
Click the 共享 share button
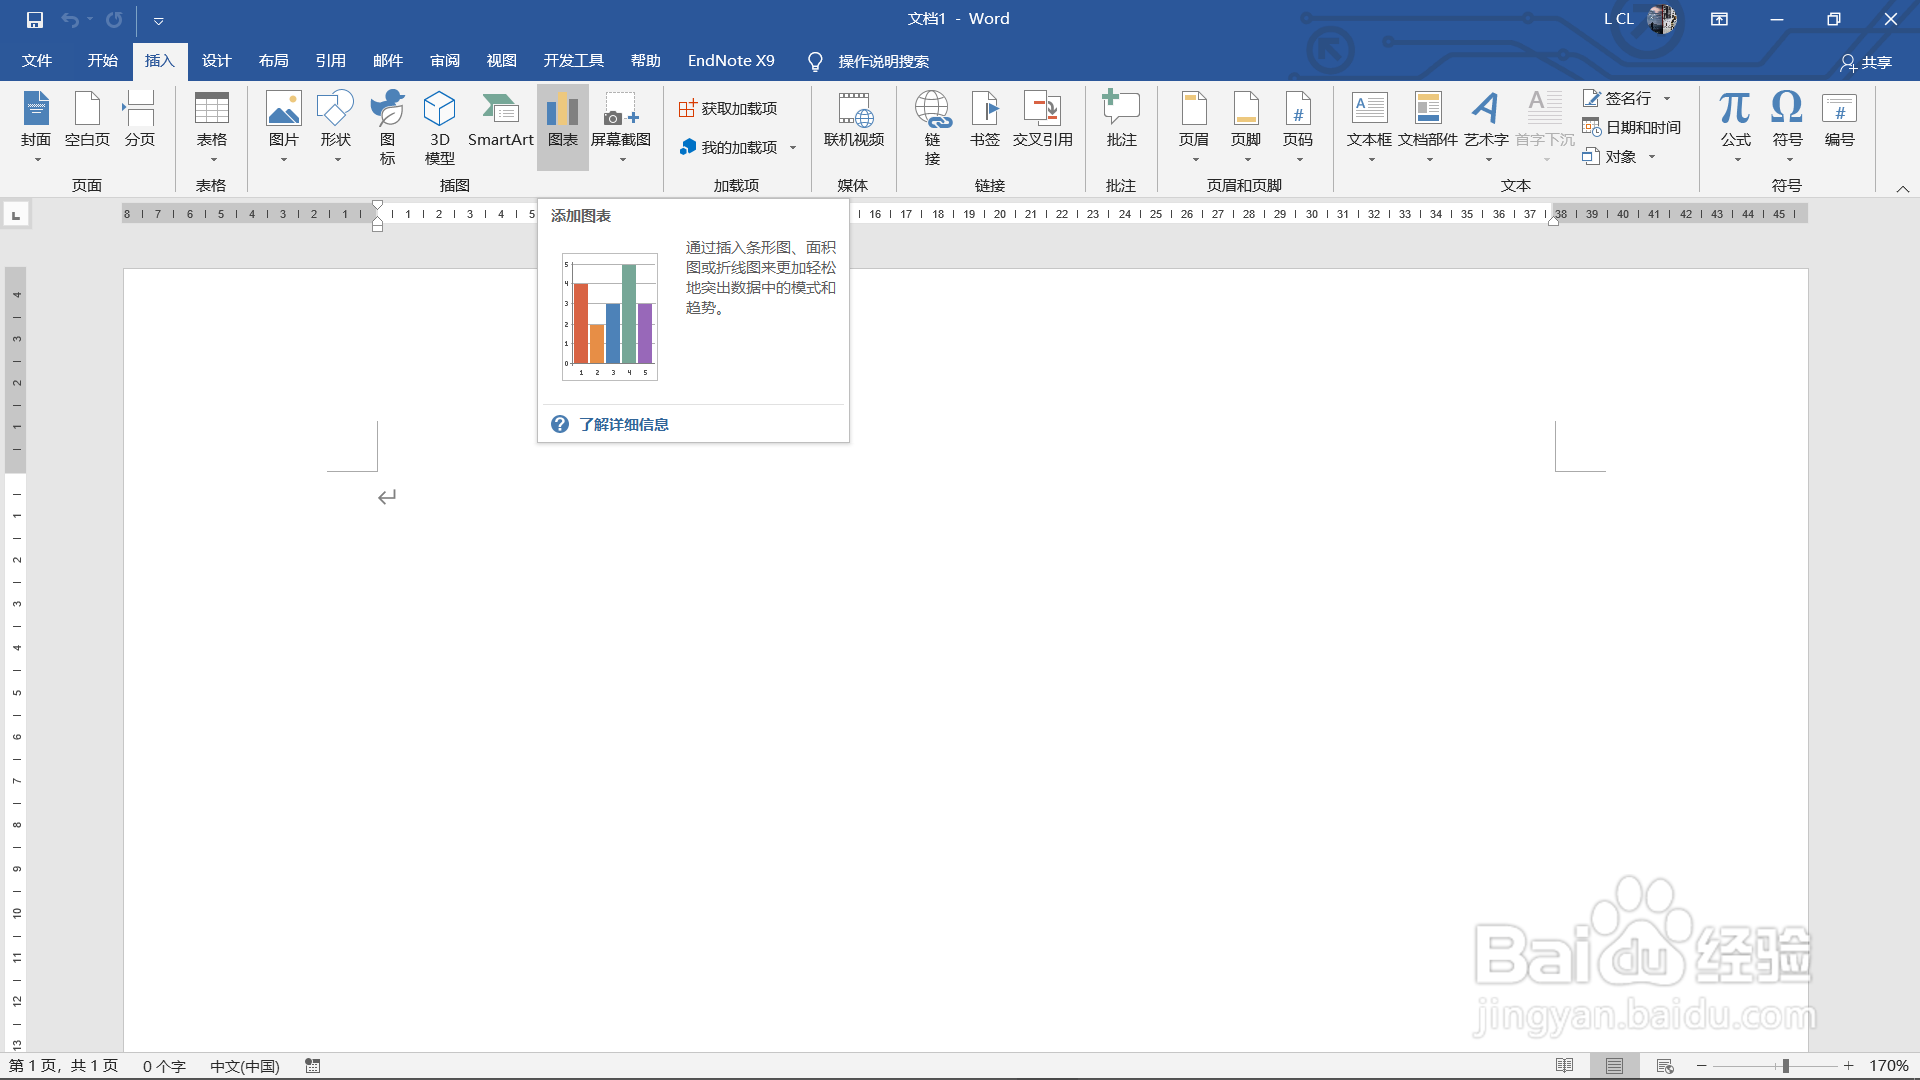(x=1866, y=63)
